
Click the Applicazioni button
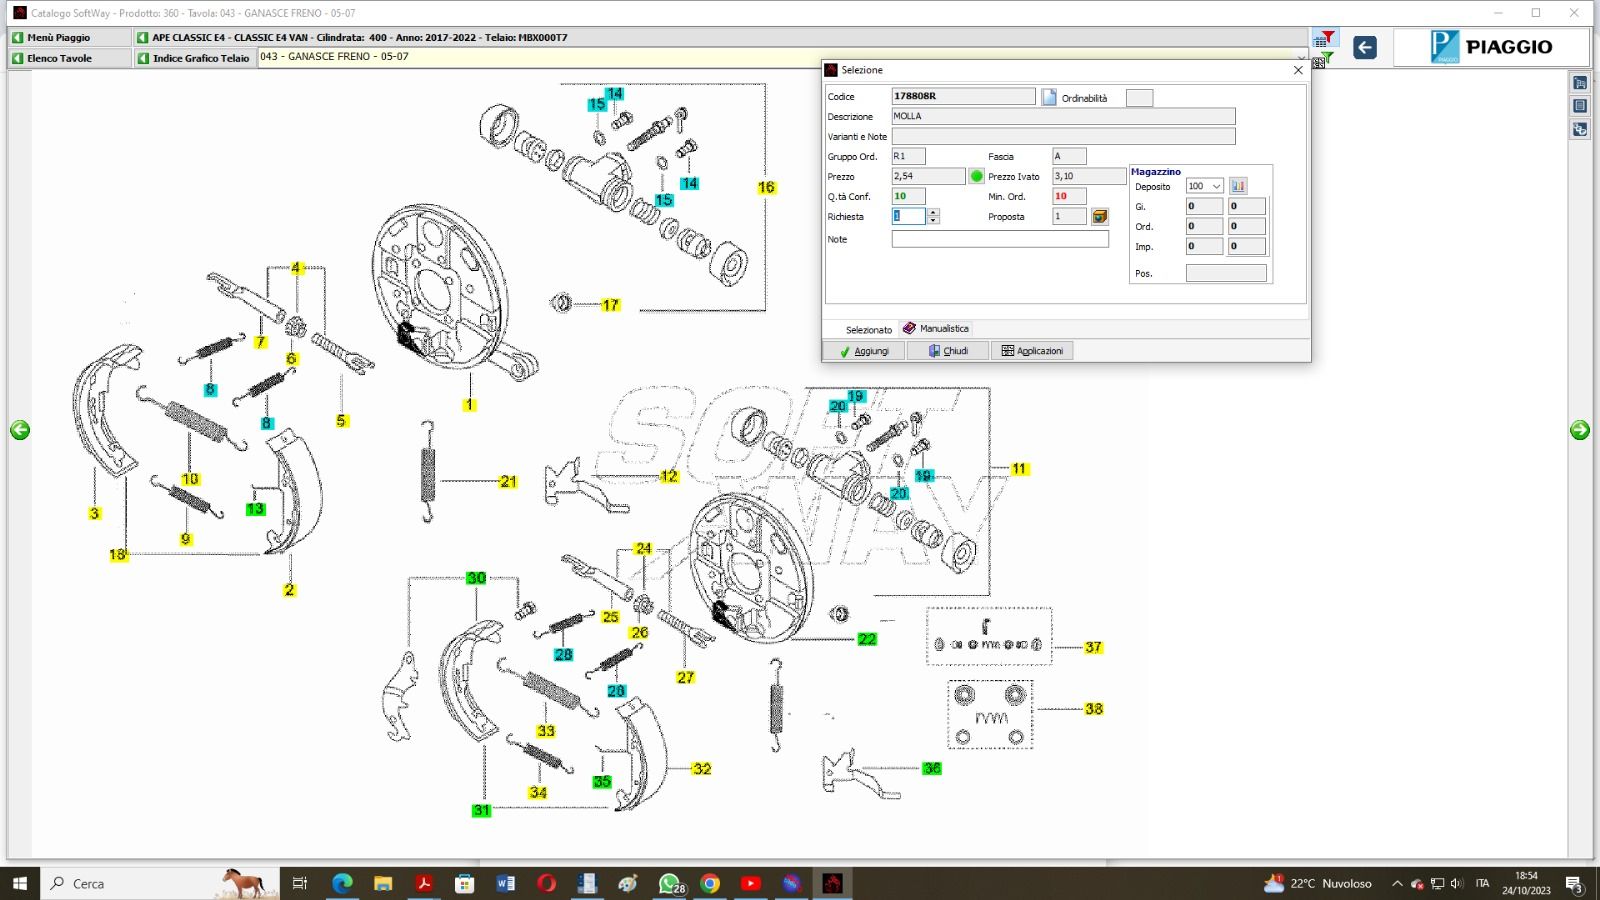tap(1032, 351)
